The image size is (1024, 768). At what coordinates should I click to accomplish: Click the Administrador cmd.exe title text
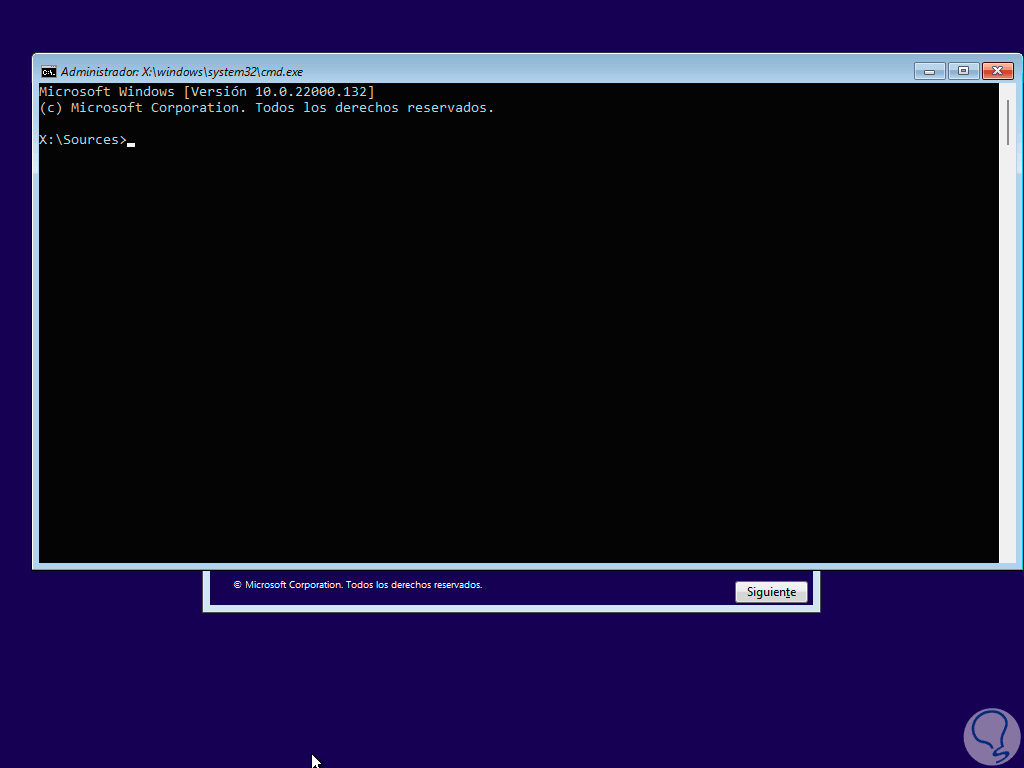(182, 72)
